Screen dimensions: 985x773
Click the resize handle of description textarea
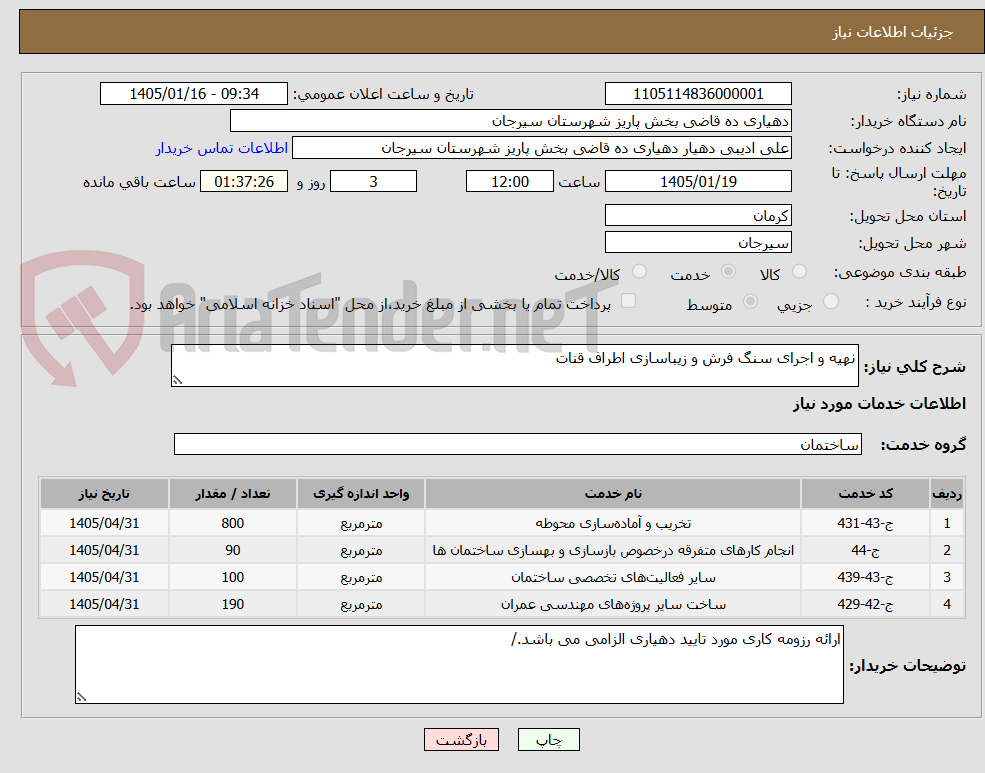point(177,380)
